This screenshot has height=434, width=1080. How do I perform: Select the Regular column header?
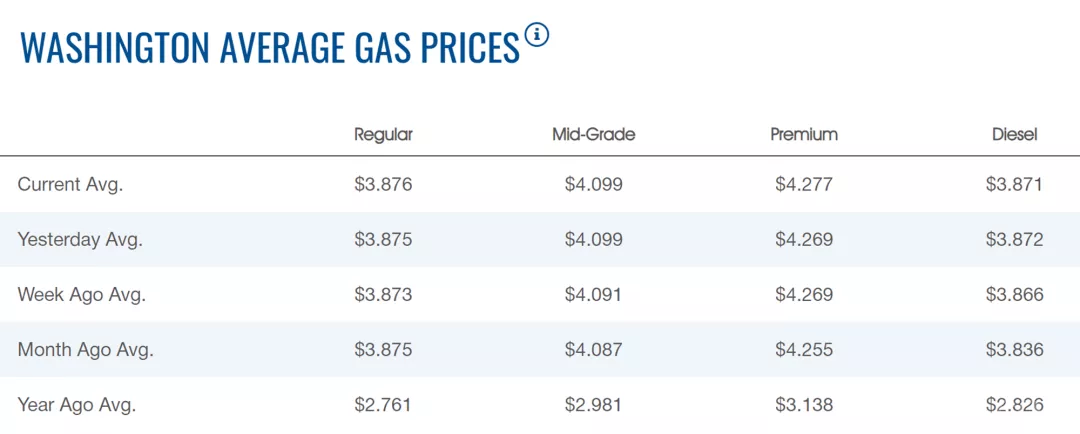[383, 134]
